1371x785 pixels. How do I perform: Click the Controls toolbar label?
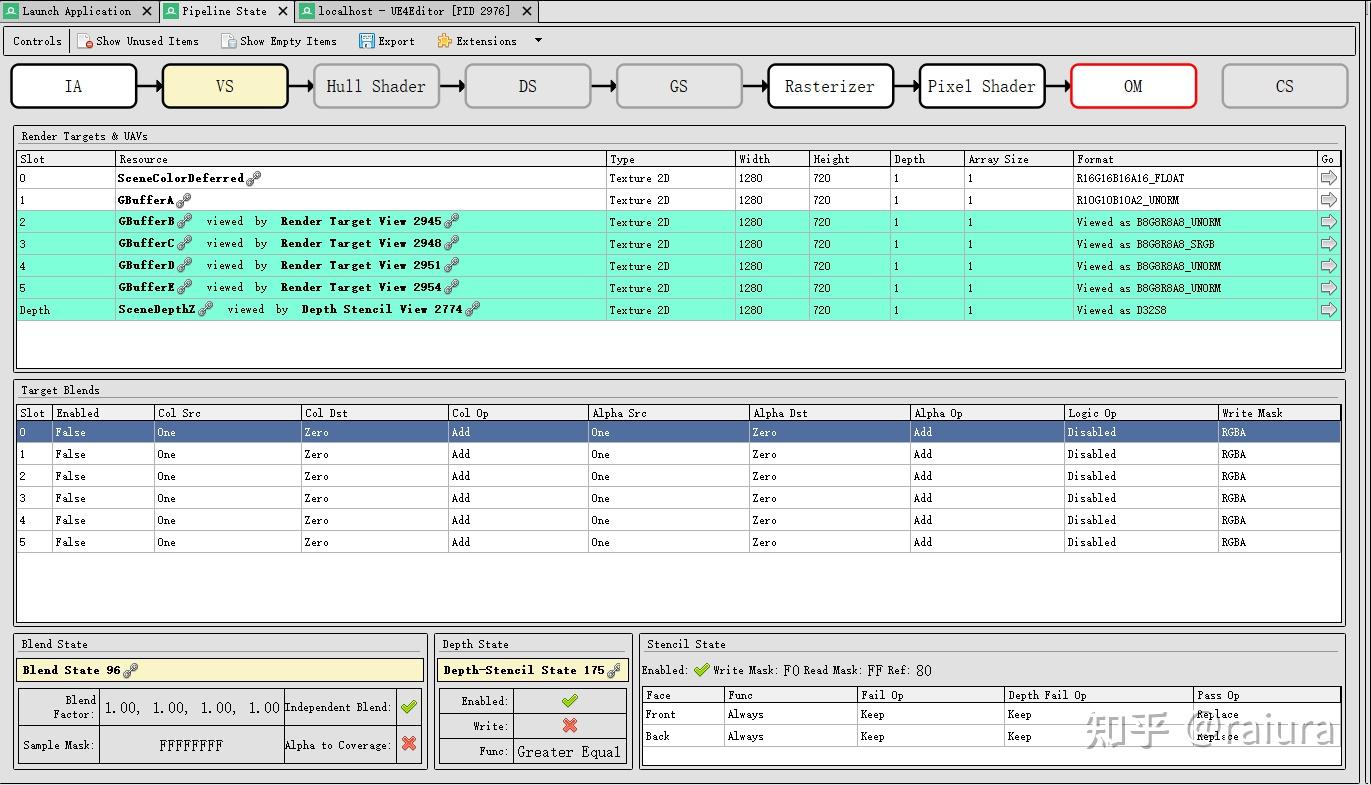(37, 41)
